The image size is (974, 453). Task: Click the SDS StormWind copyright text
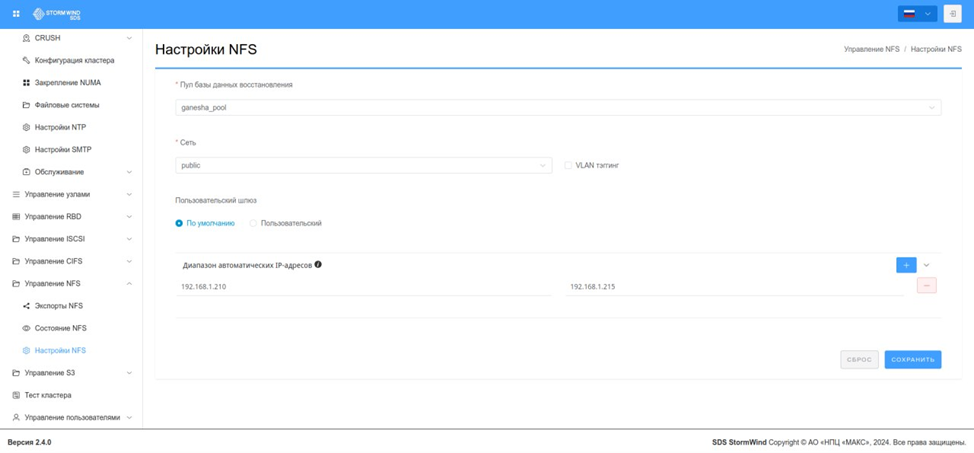[839, 442]
